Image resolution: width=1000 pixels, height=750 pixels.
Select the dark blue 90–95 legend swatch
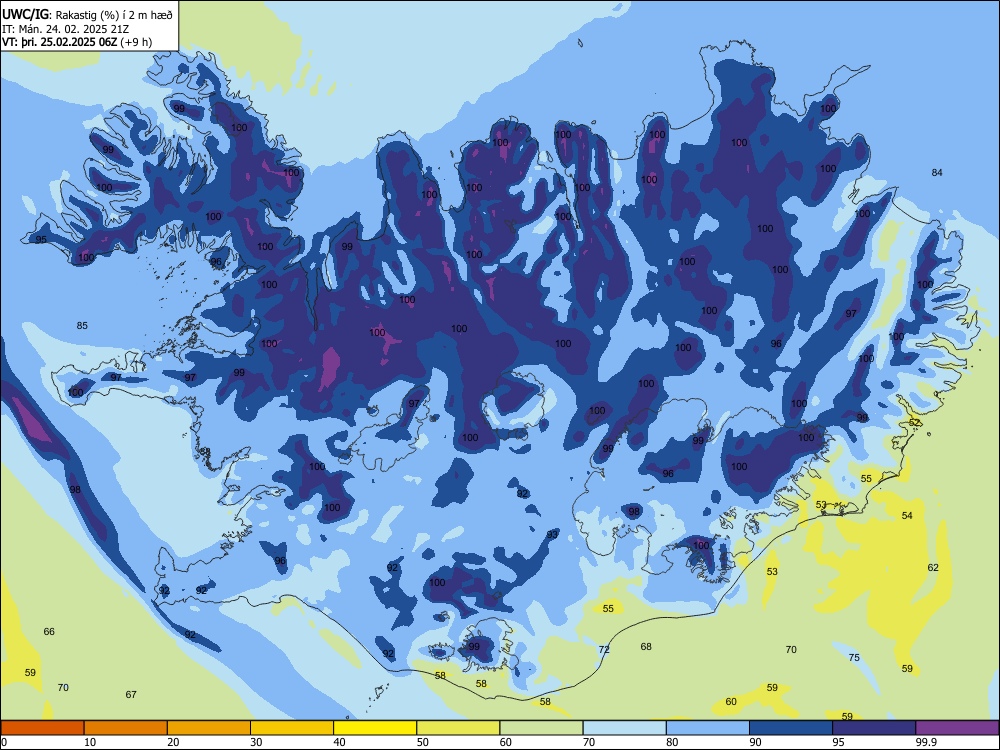pyautogui.click(x=791, y=728)
